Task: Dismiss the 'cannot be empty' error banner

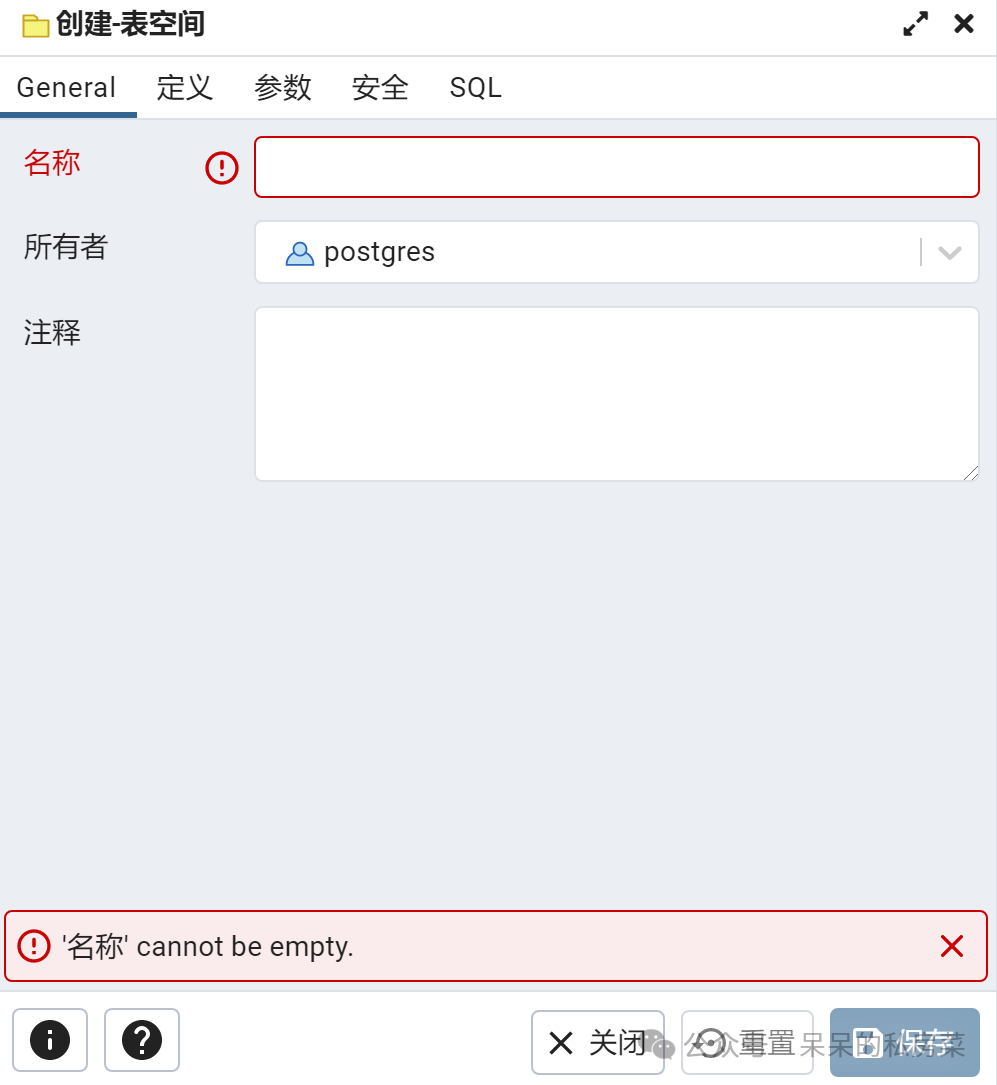Action: (952, 946)
